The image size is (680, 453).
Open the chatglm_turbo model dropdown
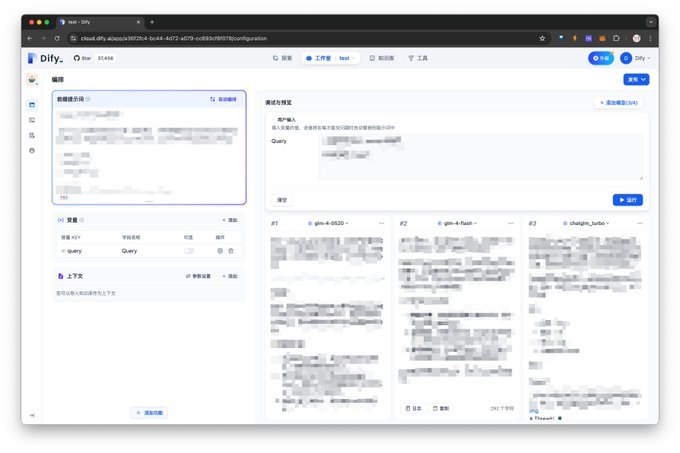[586, 223]
